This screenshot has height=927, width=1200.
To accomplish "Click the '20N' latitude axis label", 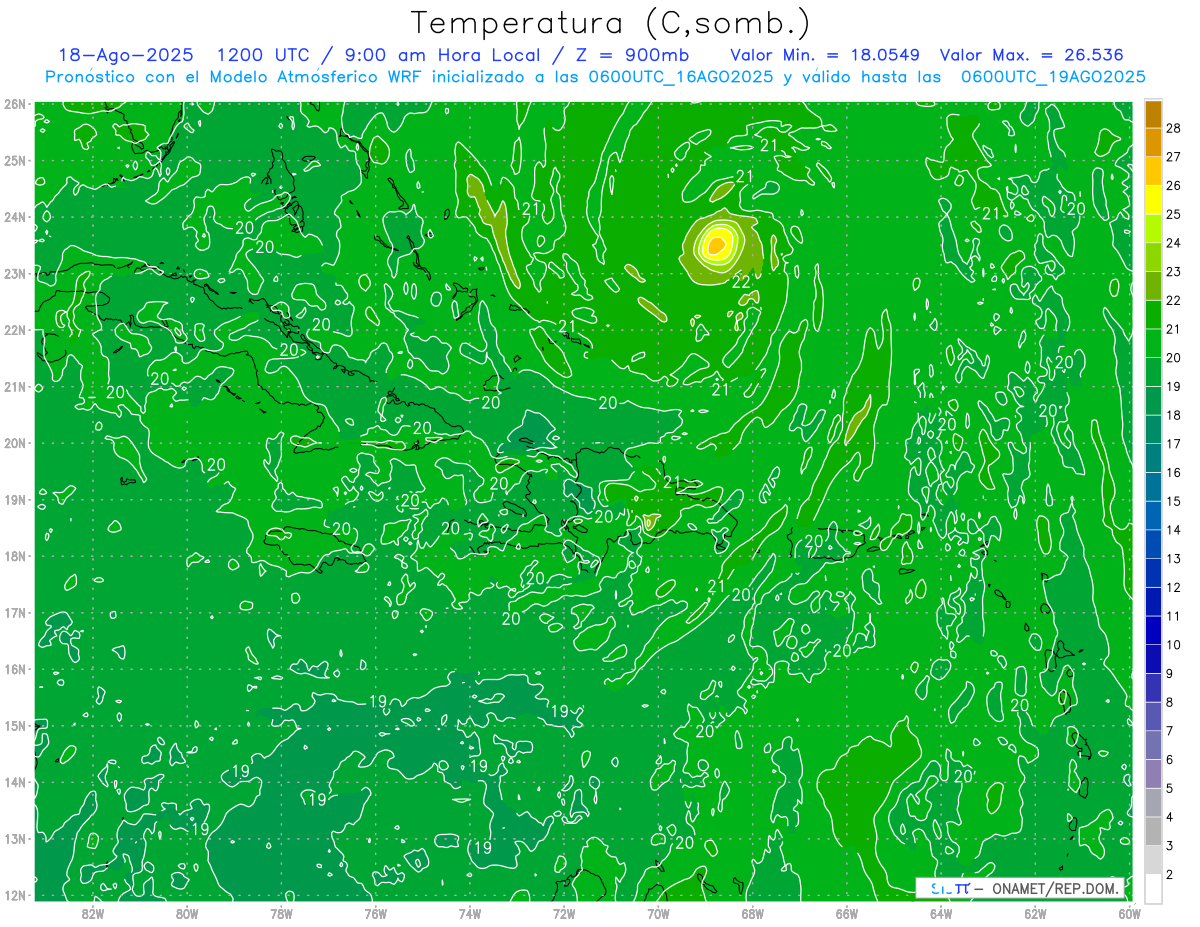I will (x=14, y=443).
